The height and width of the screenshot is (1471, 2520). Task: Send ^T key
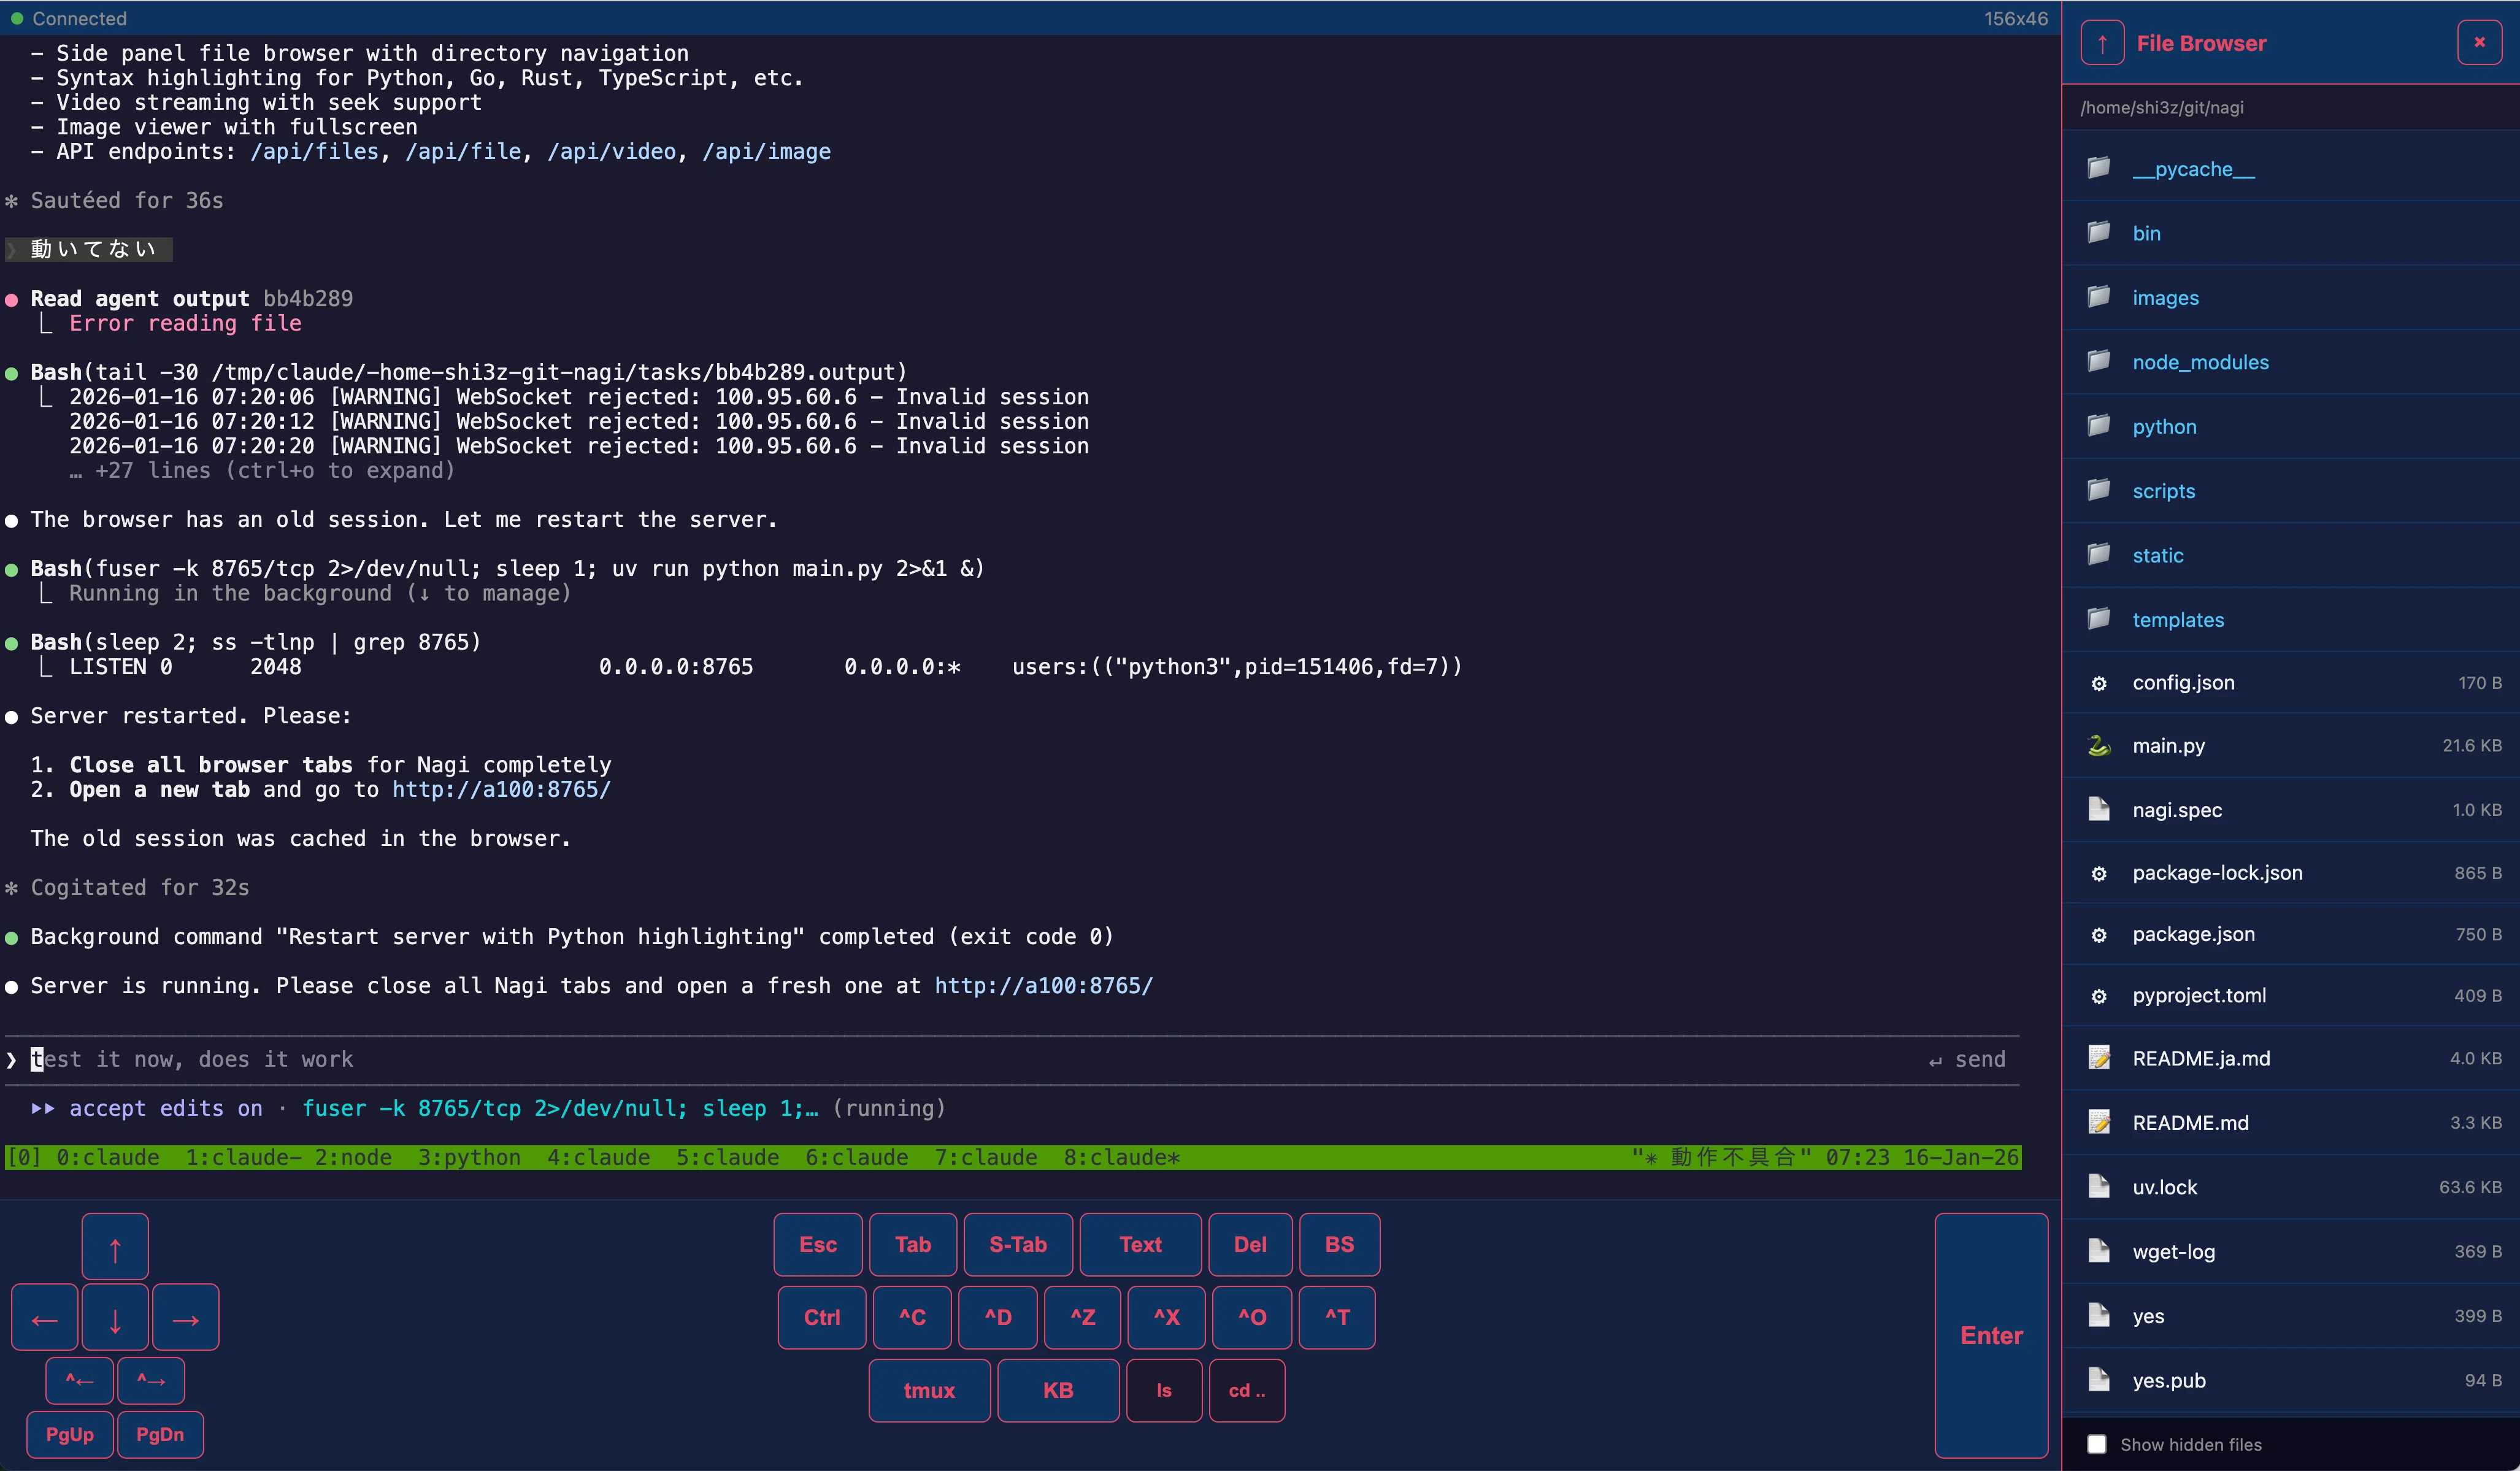[x=1337, y=1318]
